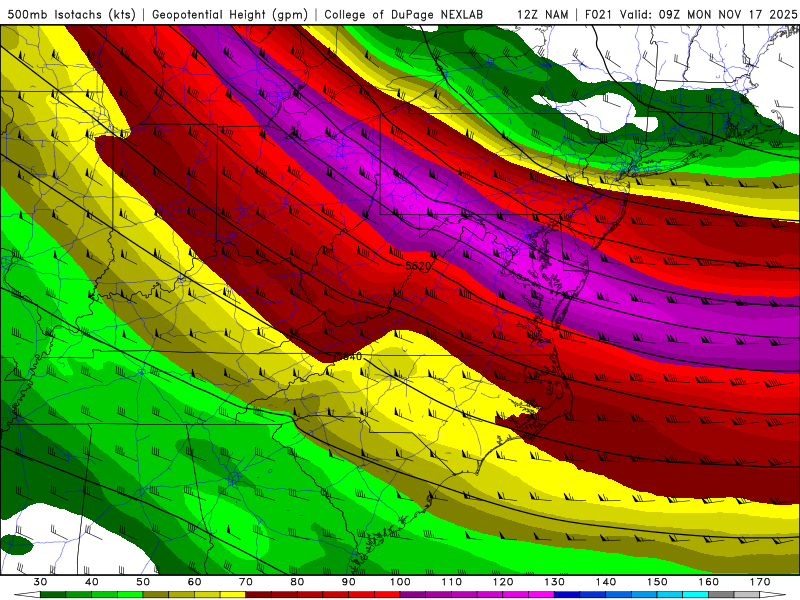This screenshot has height=600, width=800.
Task: Click the 5640 height contour label
Action: (348, 356)
